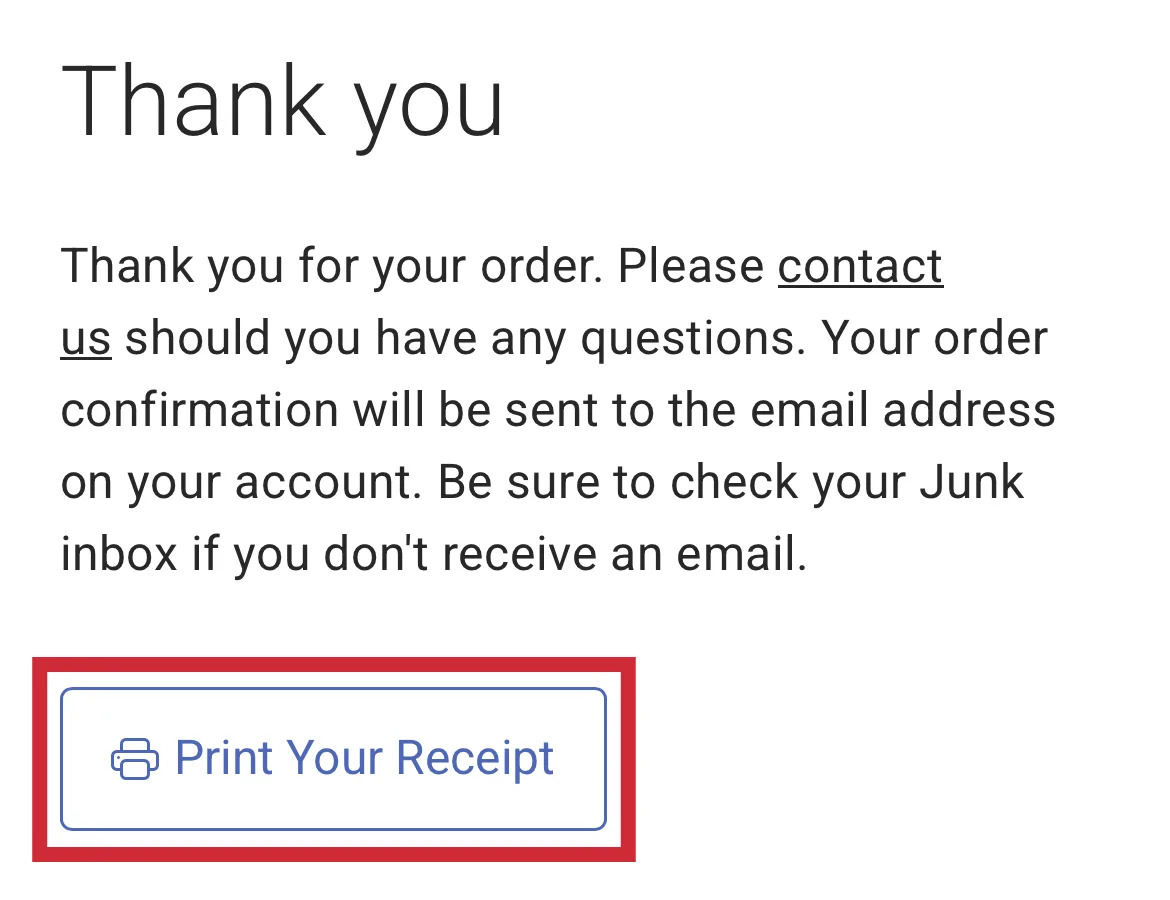Click the word "Junk" in the message

point(972,482)
